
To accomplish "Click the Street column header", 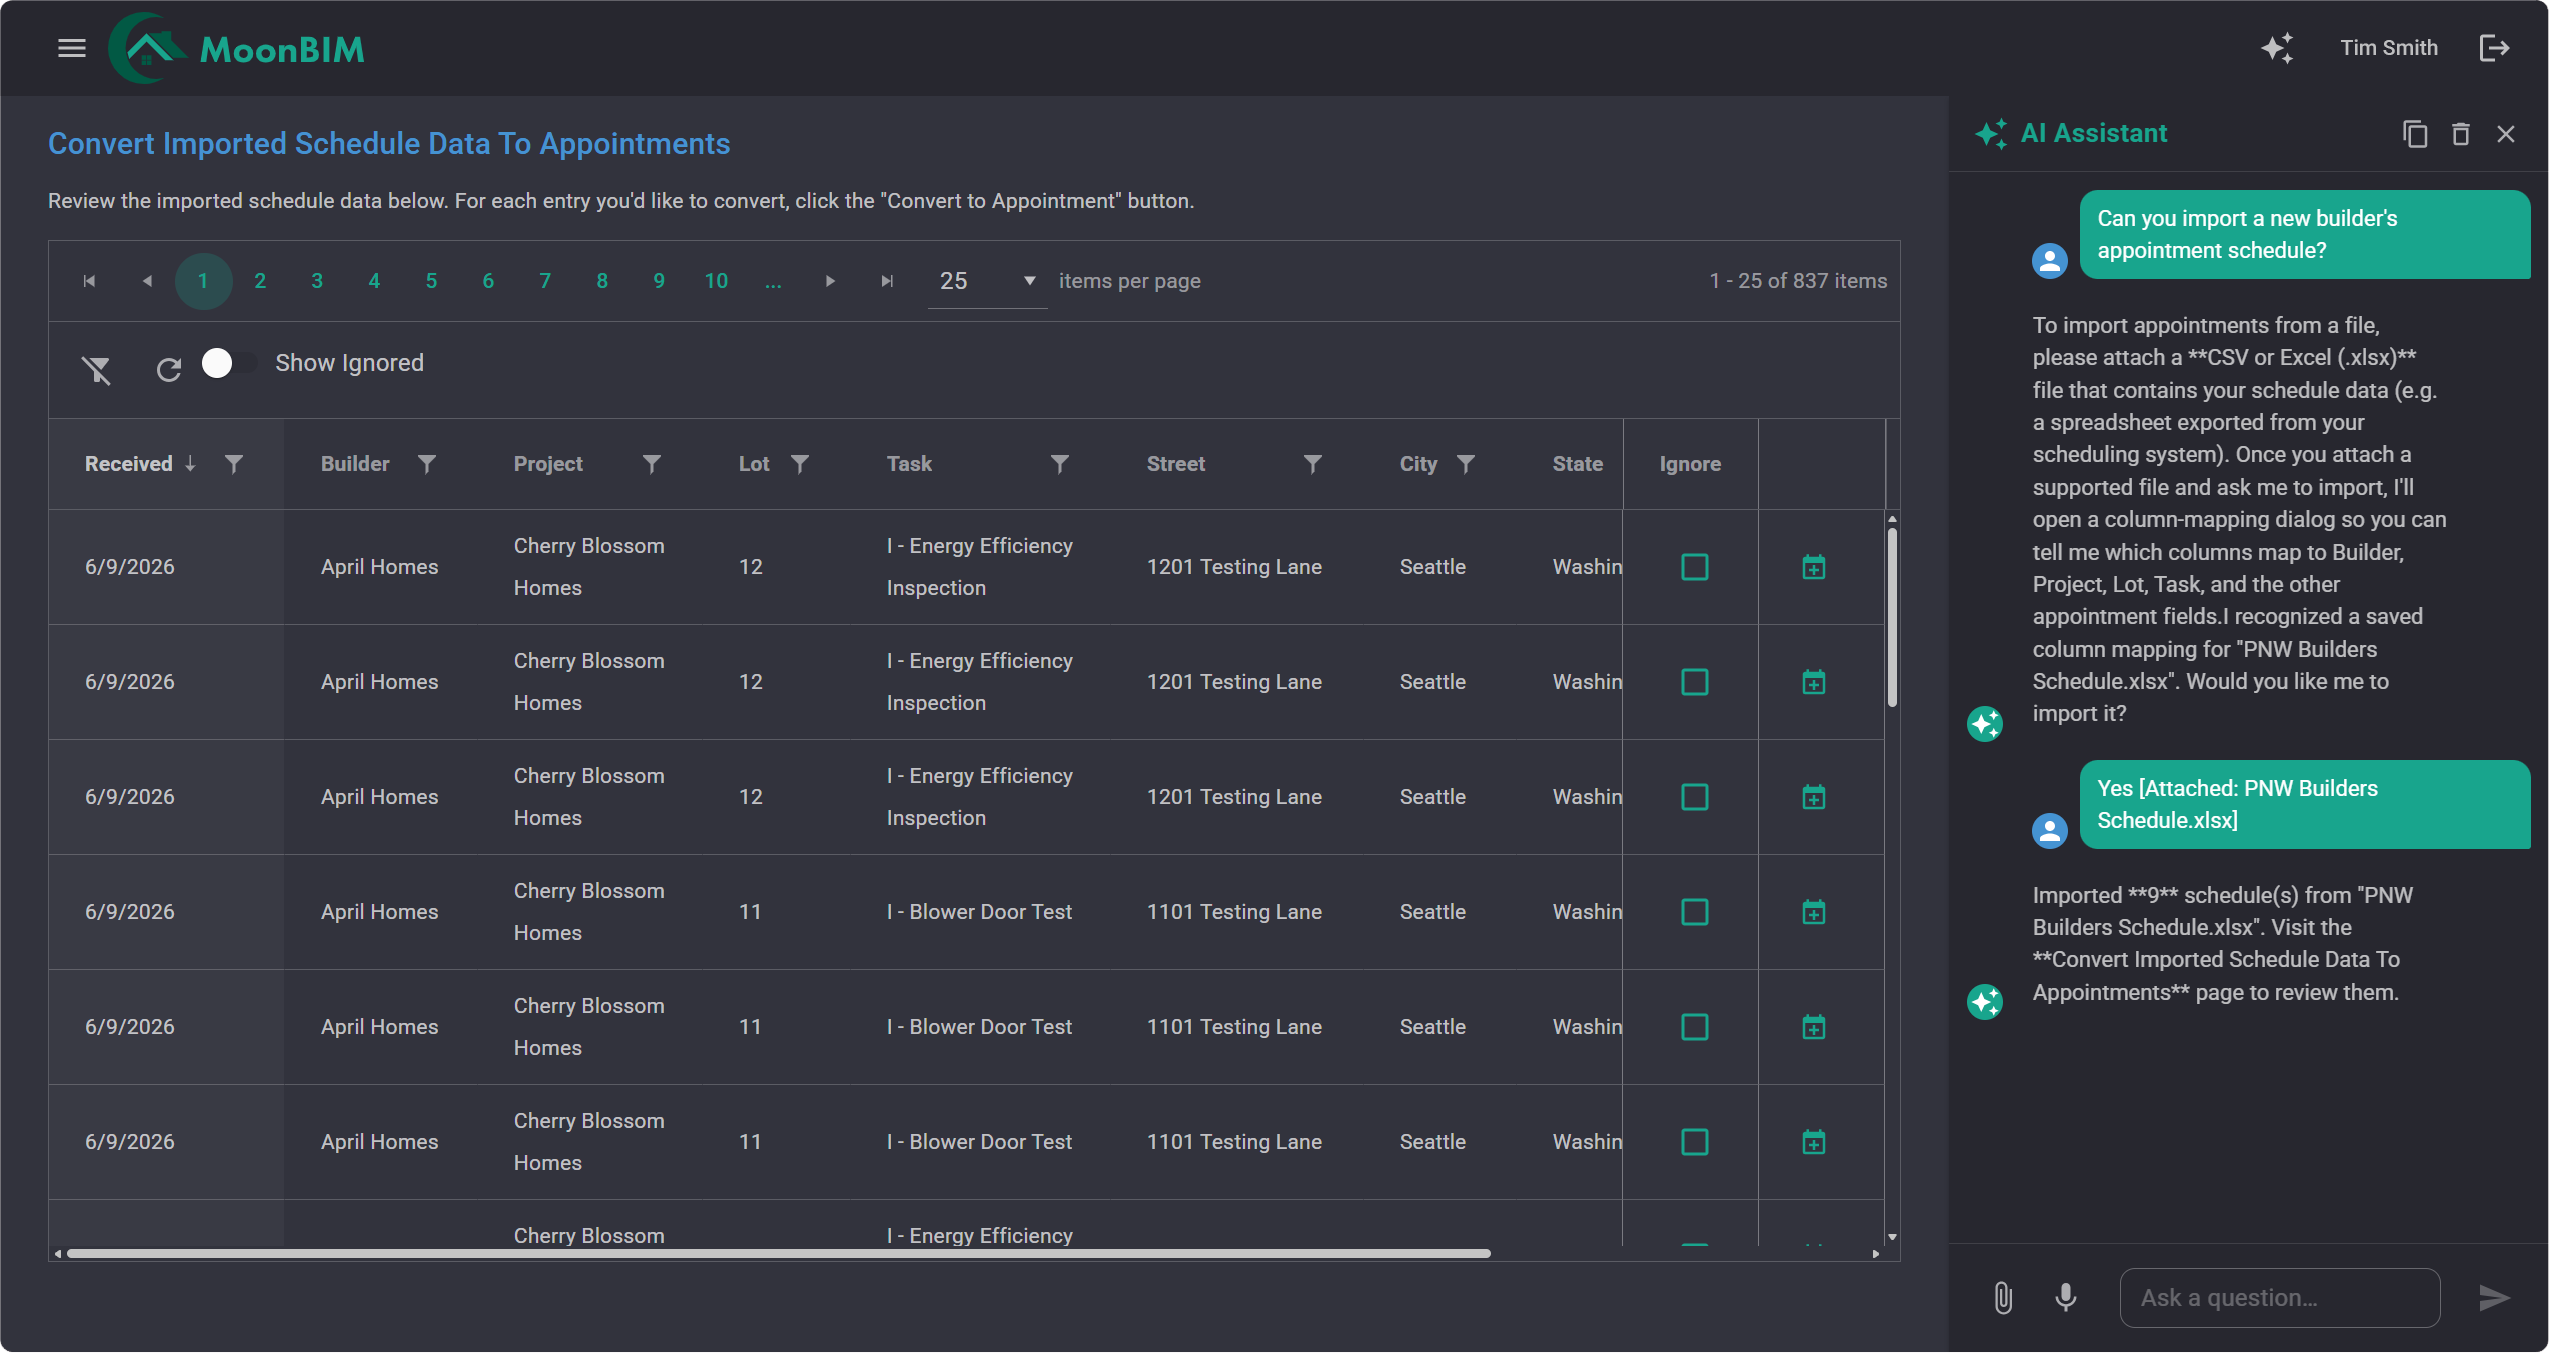I will (1176, 464).
